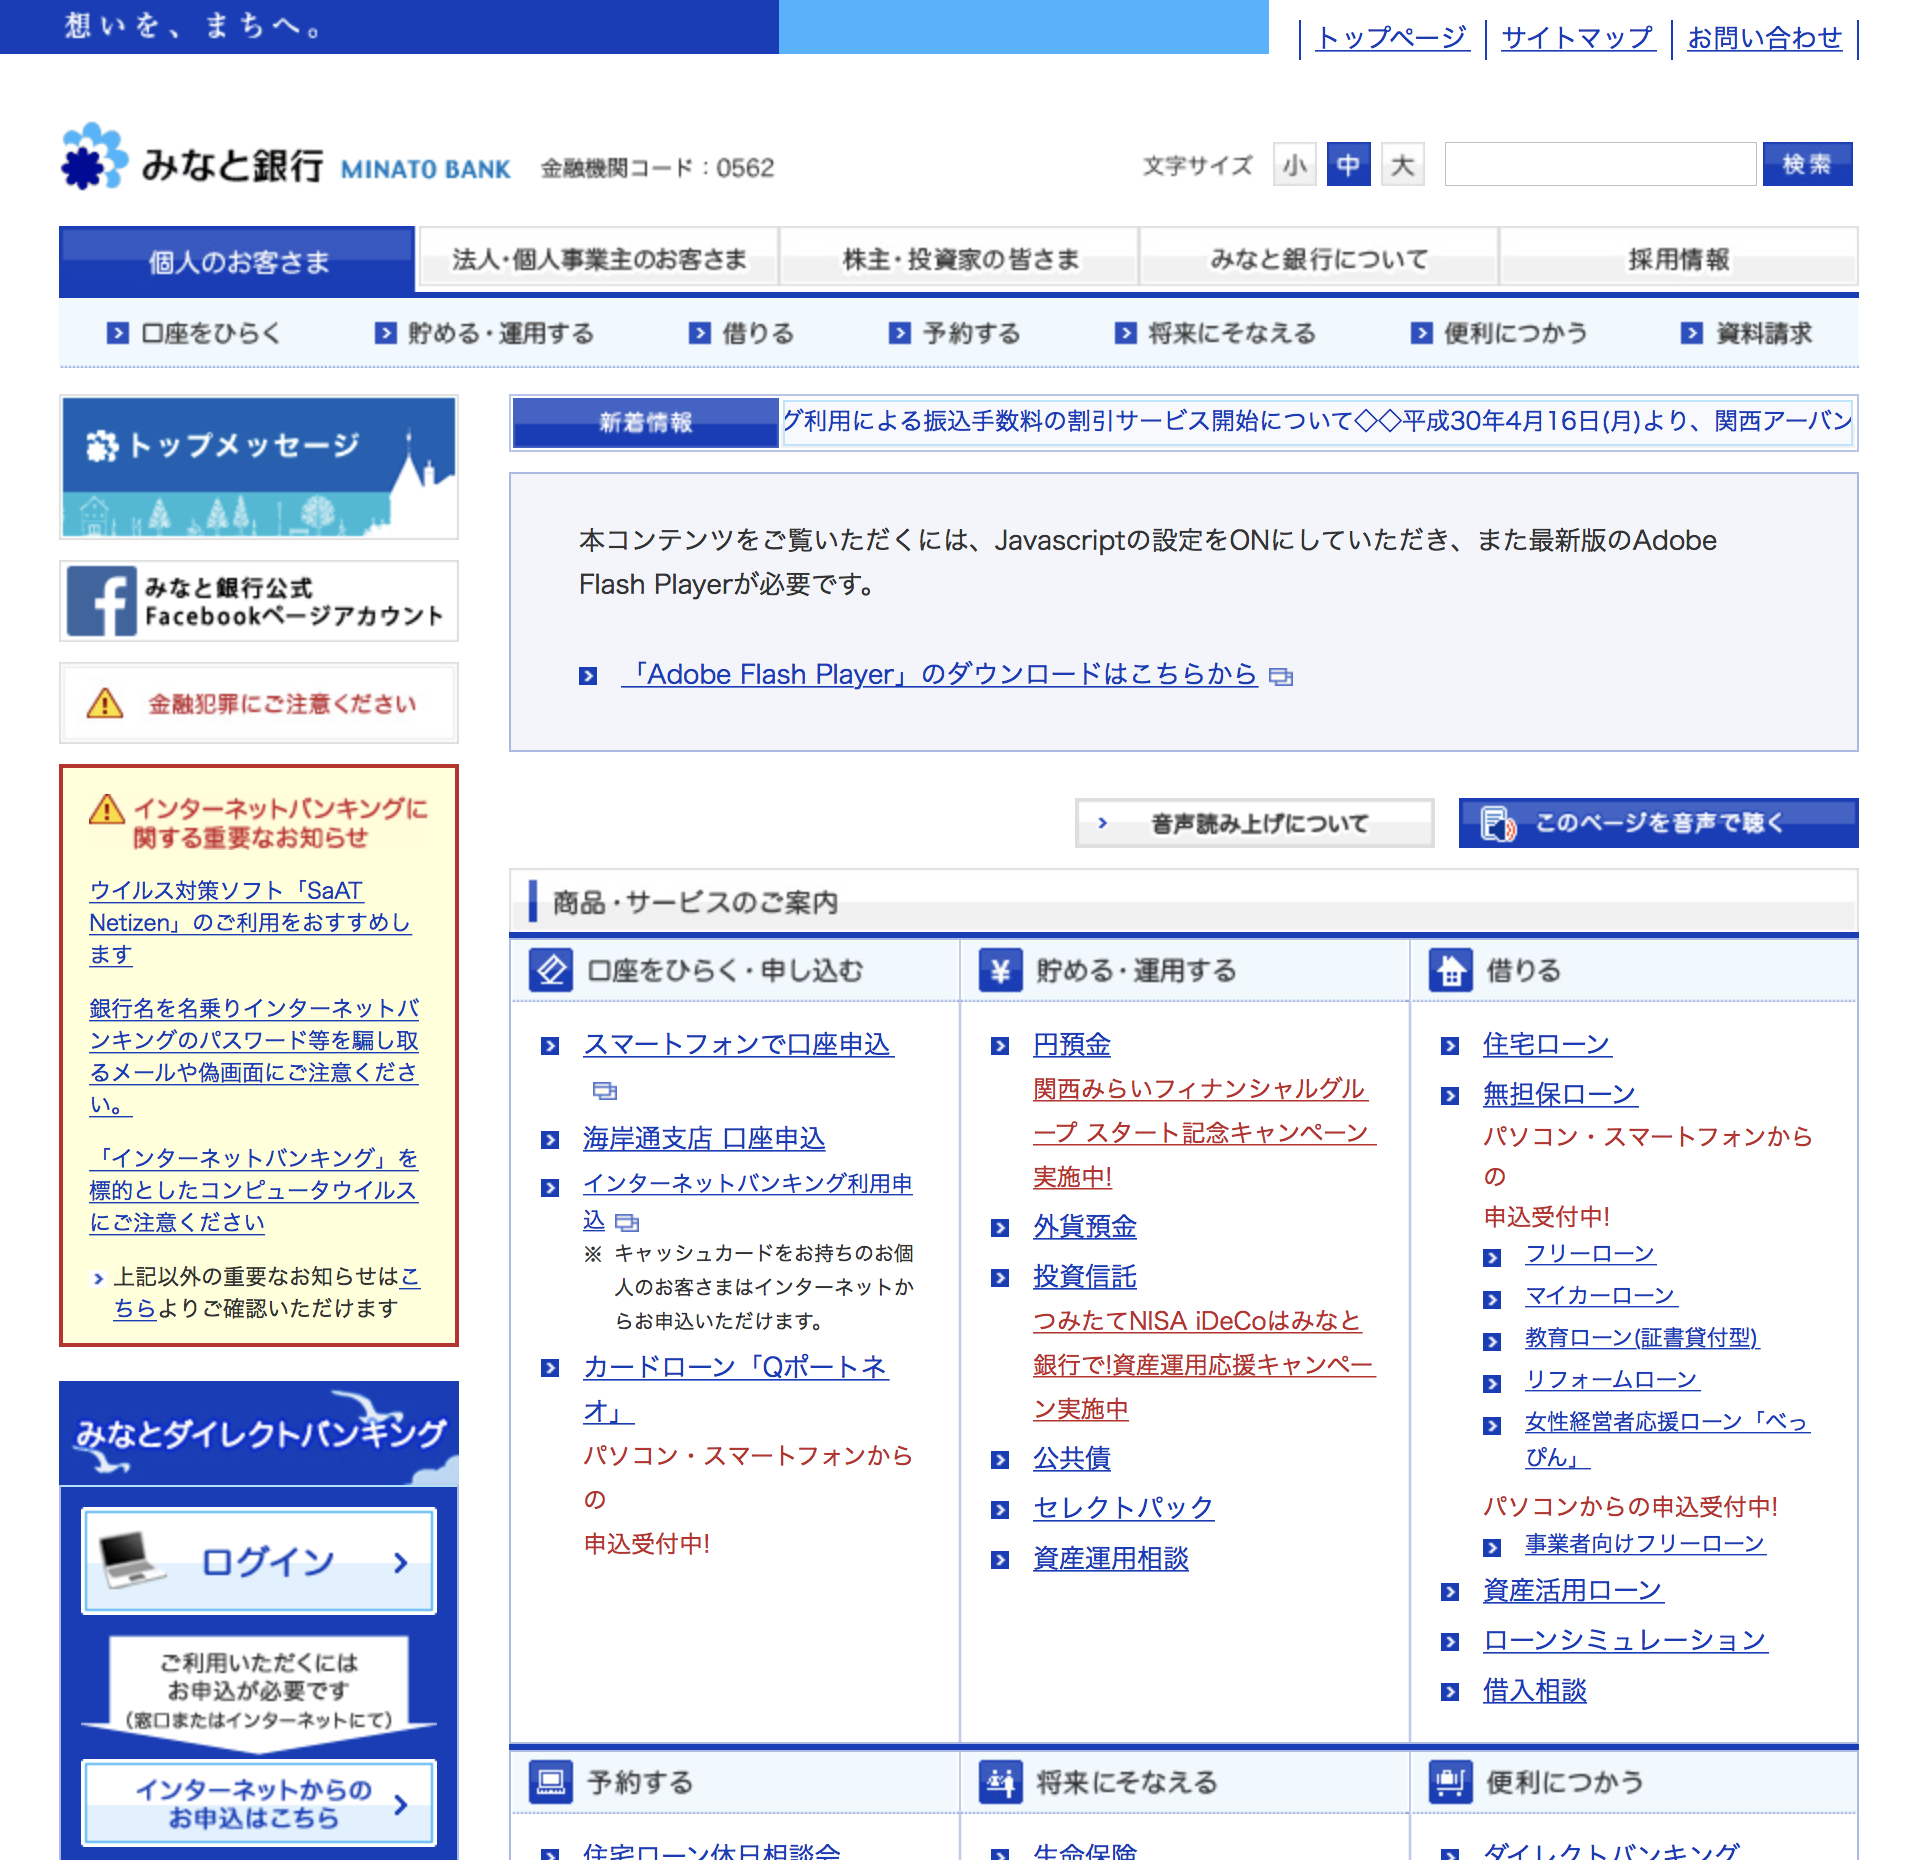Viewport: 1928px width, 1860px height.
Task: Set font size to 中
Action: coord(1348,164)
